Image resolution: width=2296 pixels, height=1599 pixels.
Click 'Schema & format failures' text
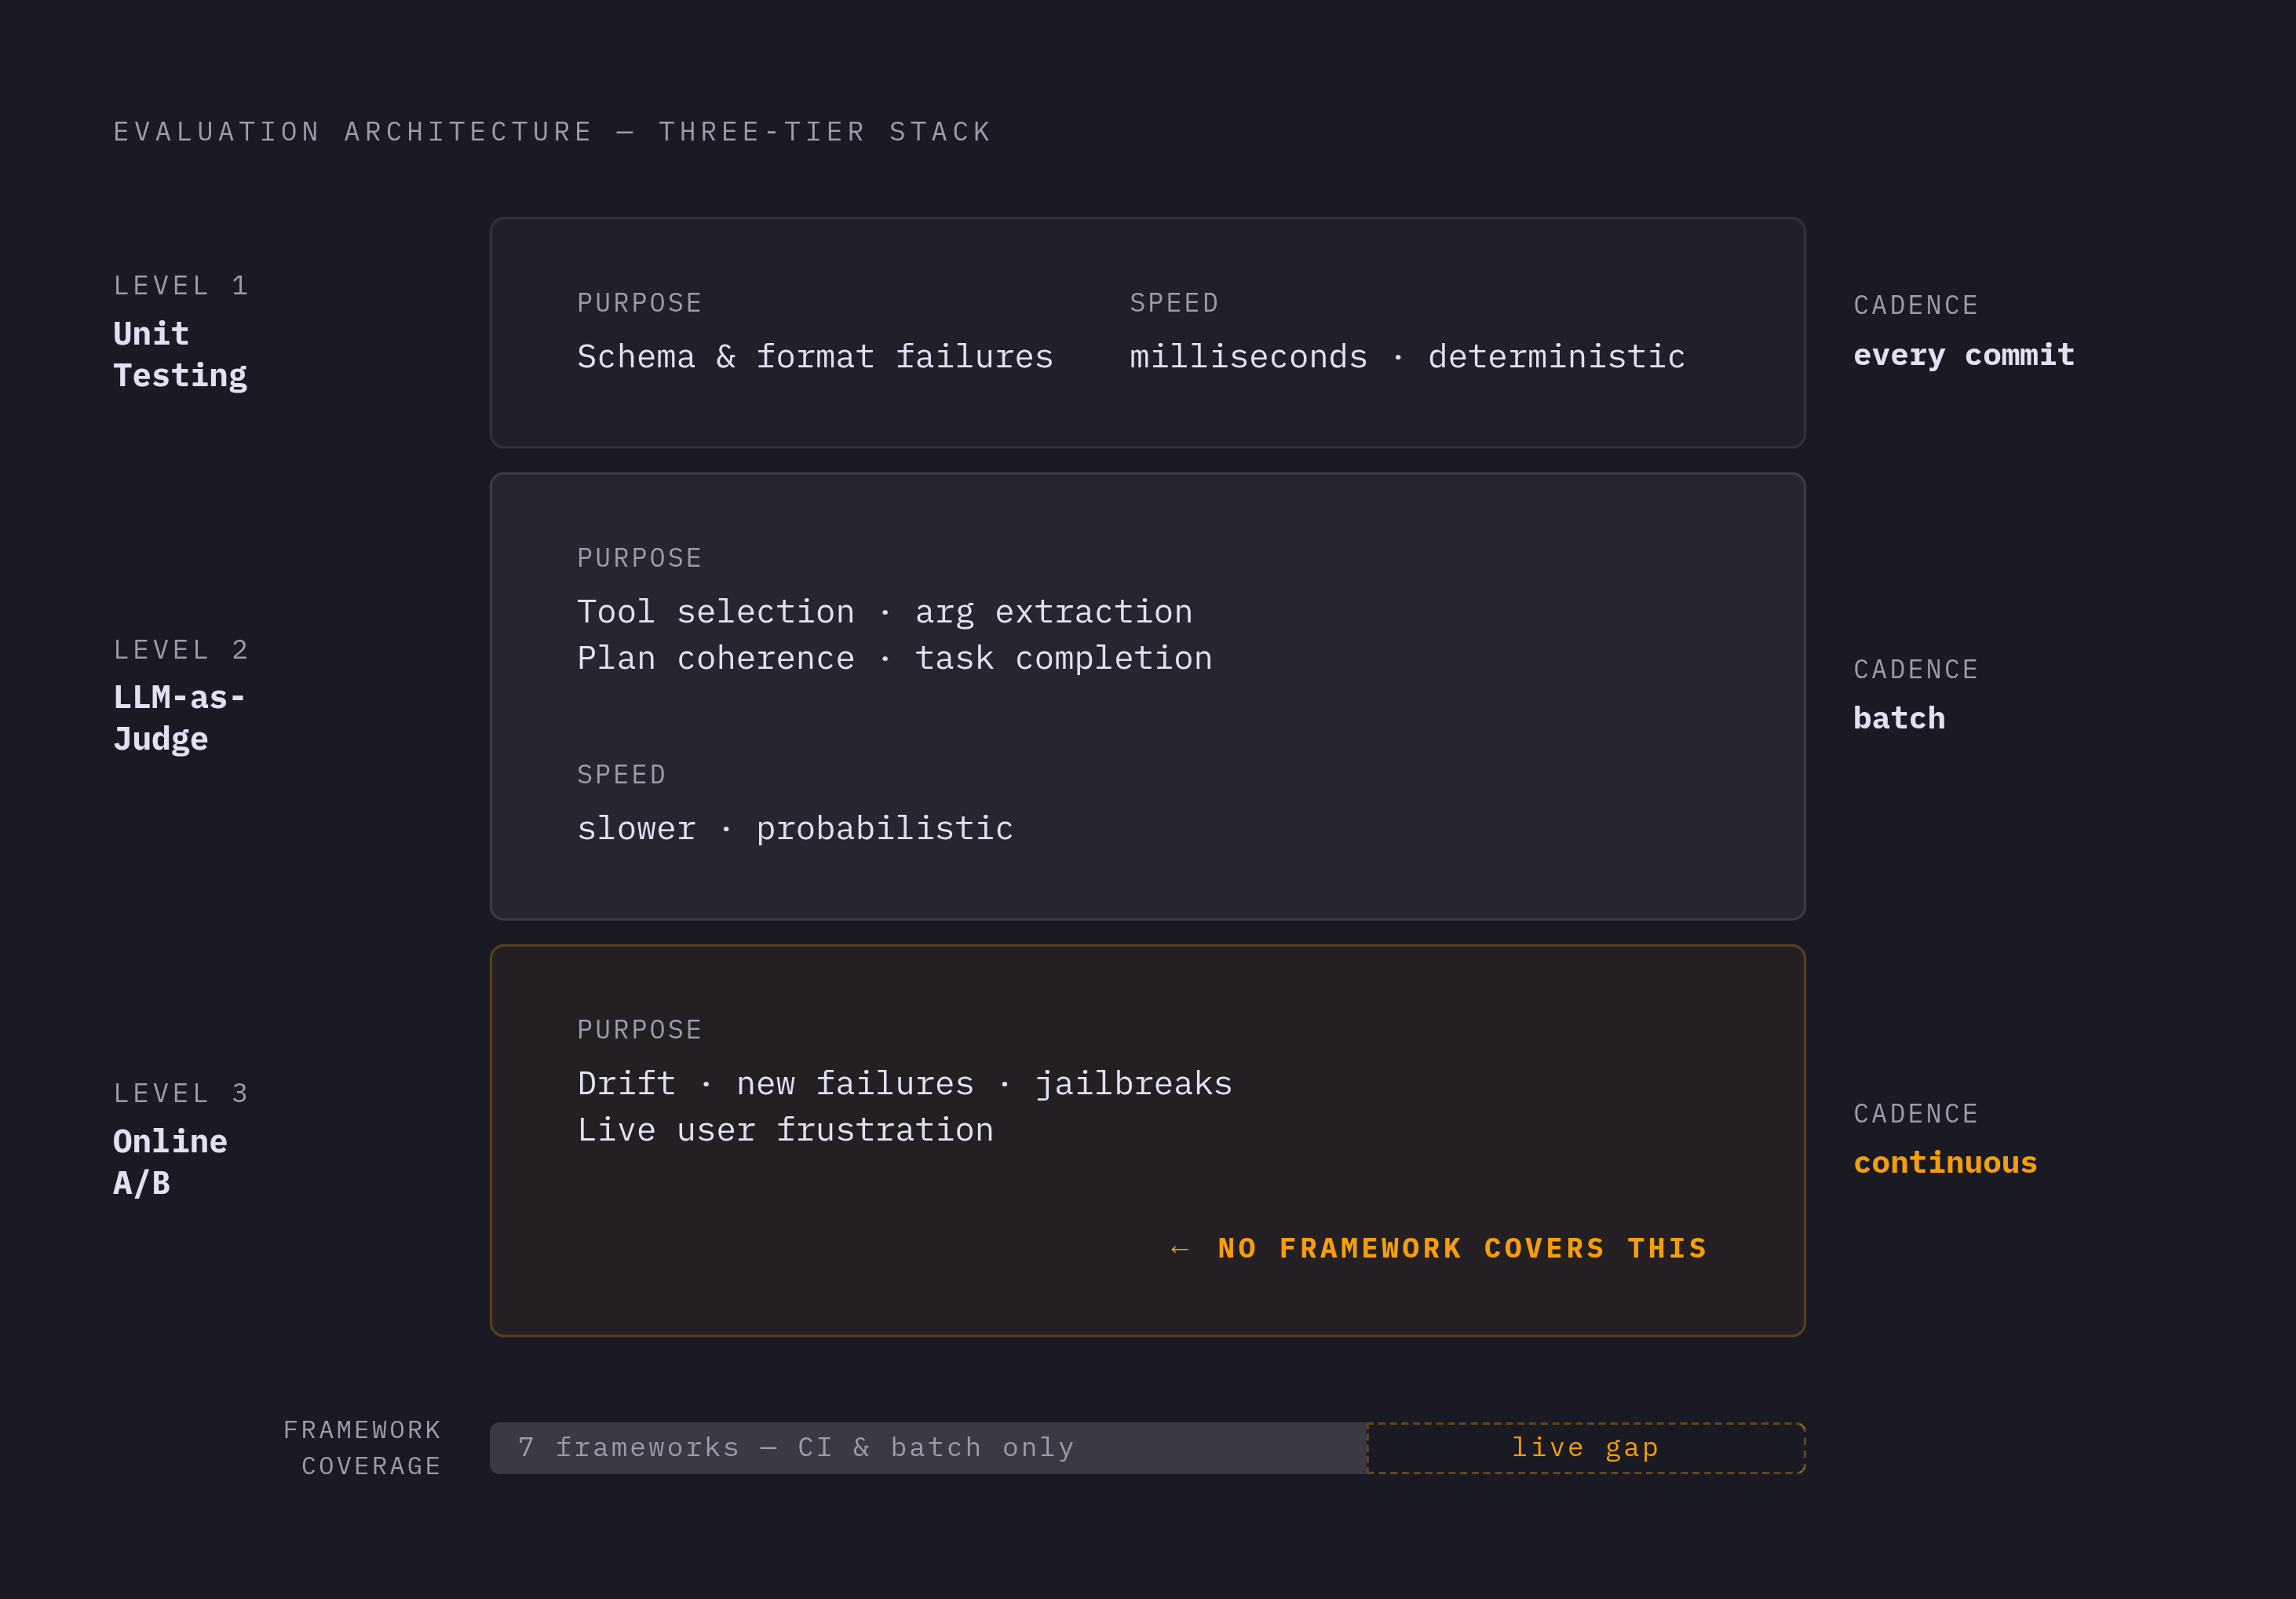pos(815,357)
